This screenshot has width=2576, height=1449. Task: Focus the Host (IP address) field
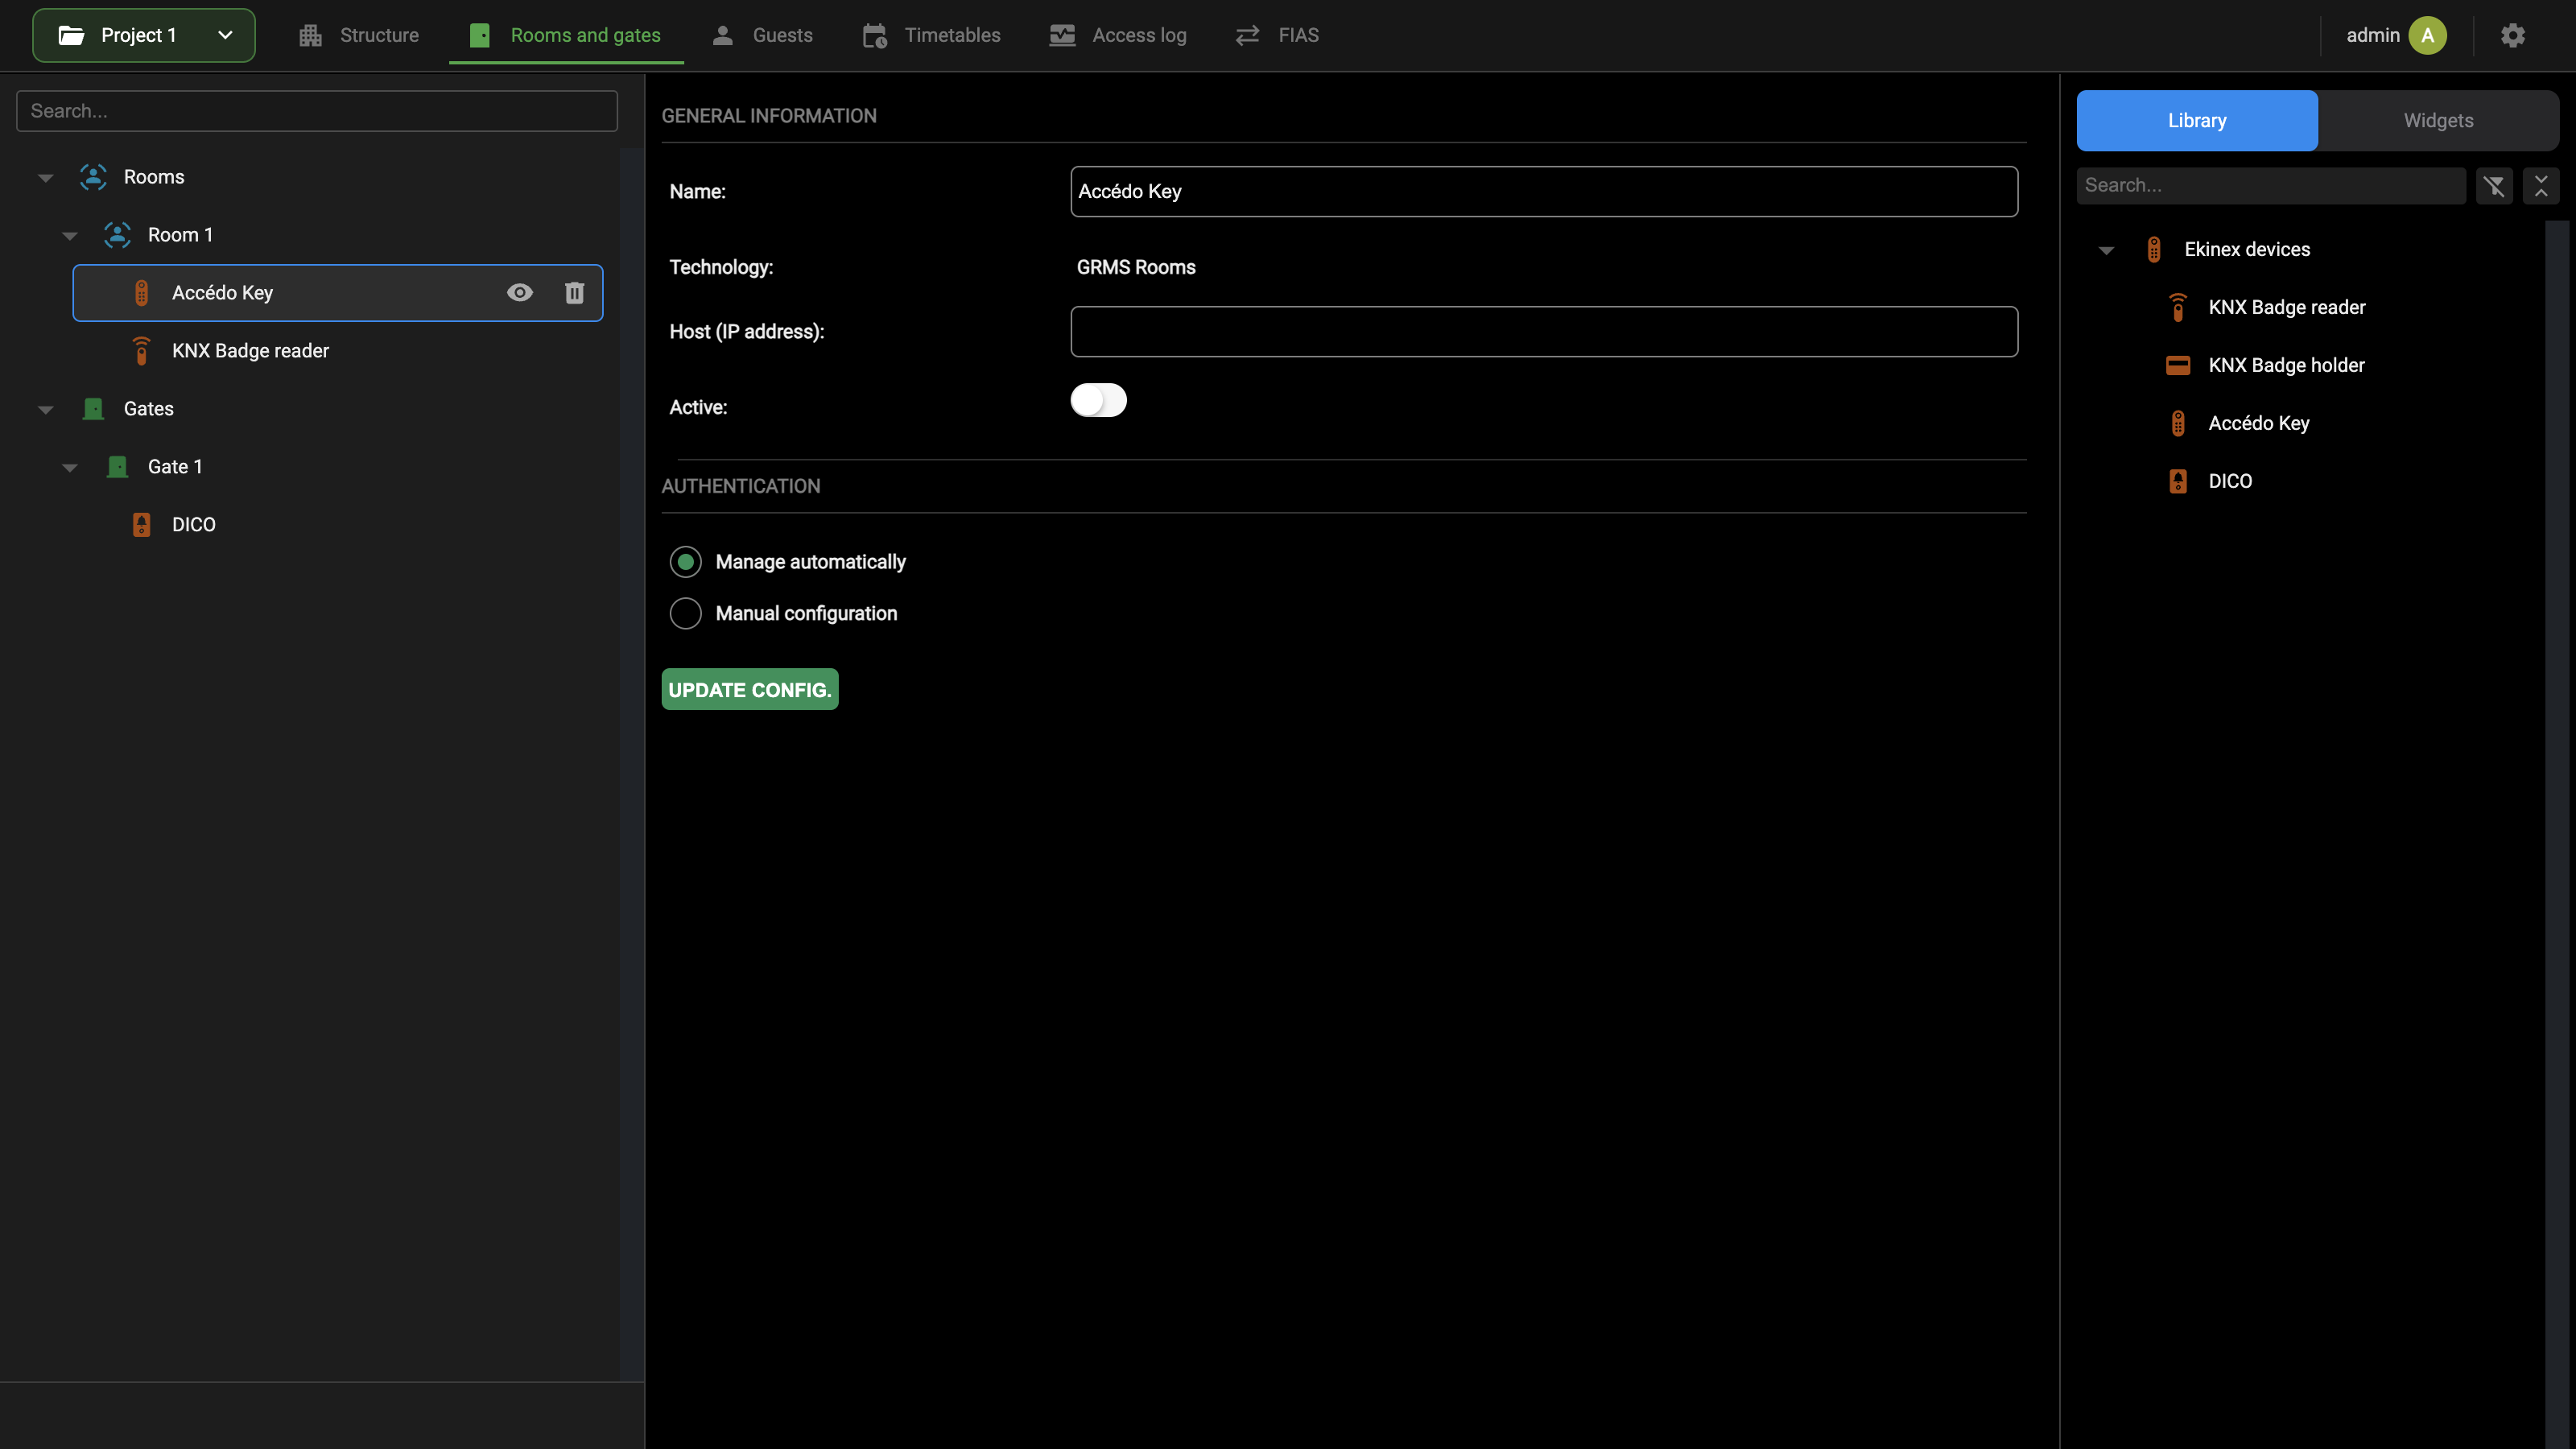tap(1544, 331)
